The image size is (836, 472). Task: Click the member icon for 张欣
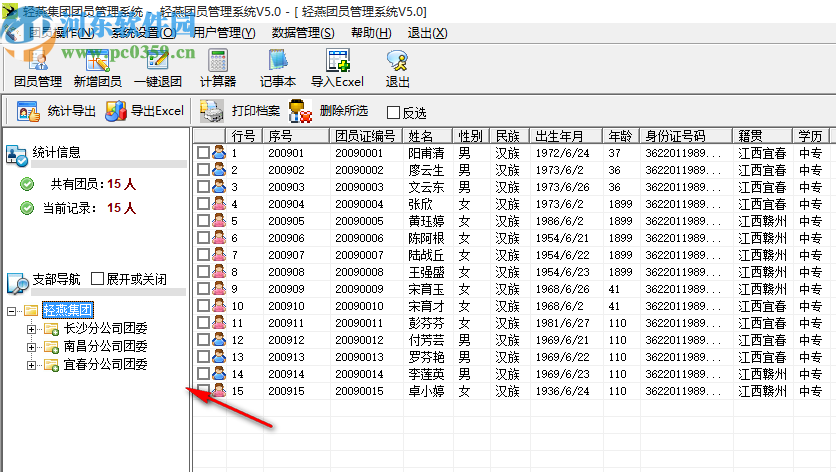[x=219, y=204]
